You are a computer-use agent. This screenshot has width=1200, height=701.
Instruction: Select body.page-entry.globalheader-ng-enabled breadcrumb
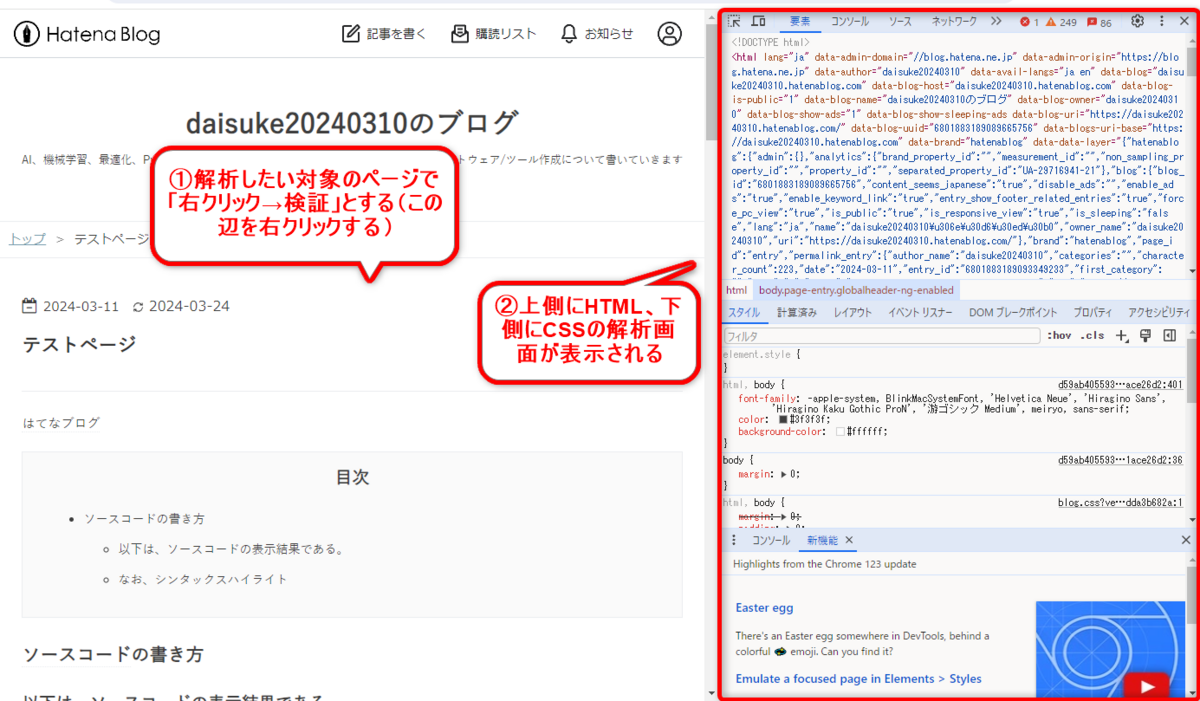[856, 290]
